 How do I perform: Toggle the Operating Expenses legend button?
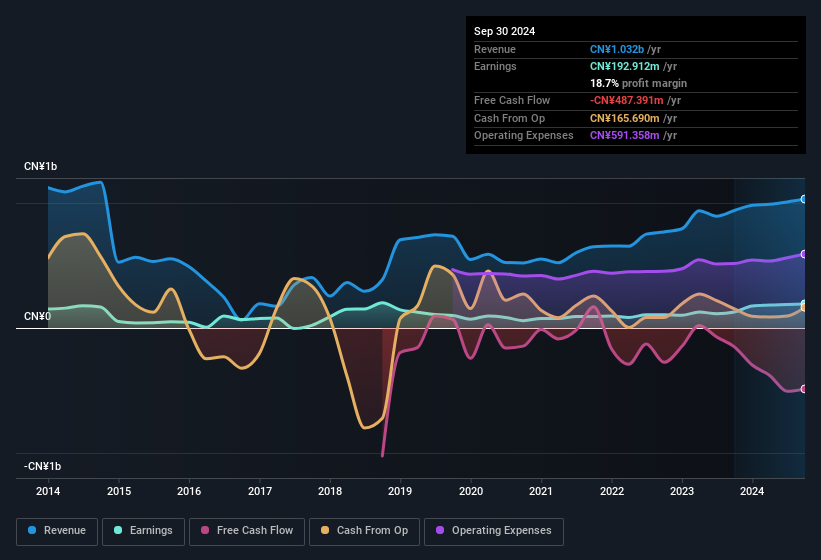pos(493,531)
